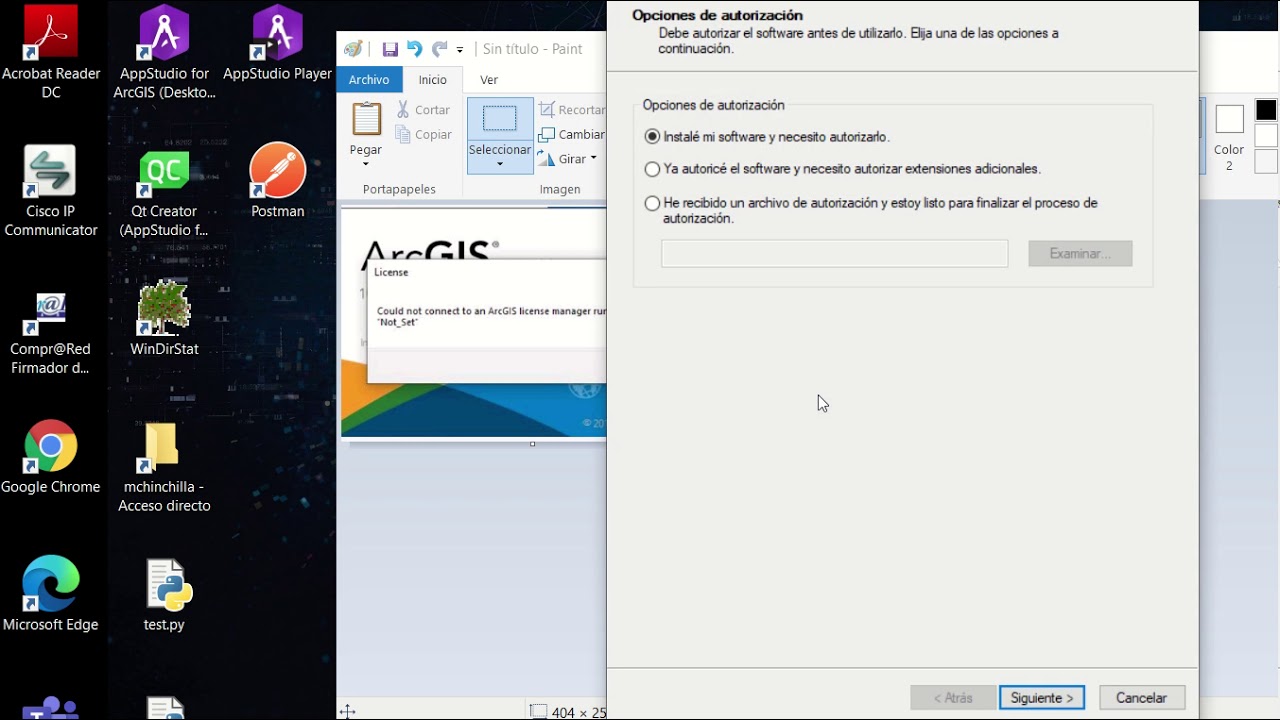Screen dimensions: 1280x720
Task: Launch AppStudio for ArcGIS Desktop
Action: (164, 52)
